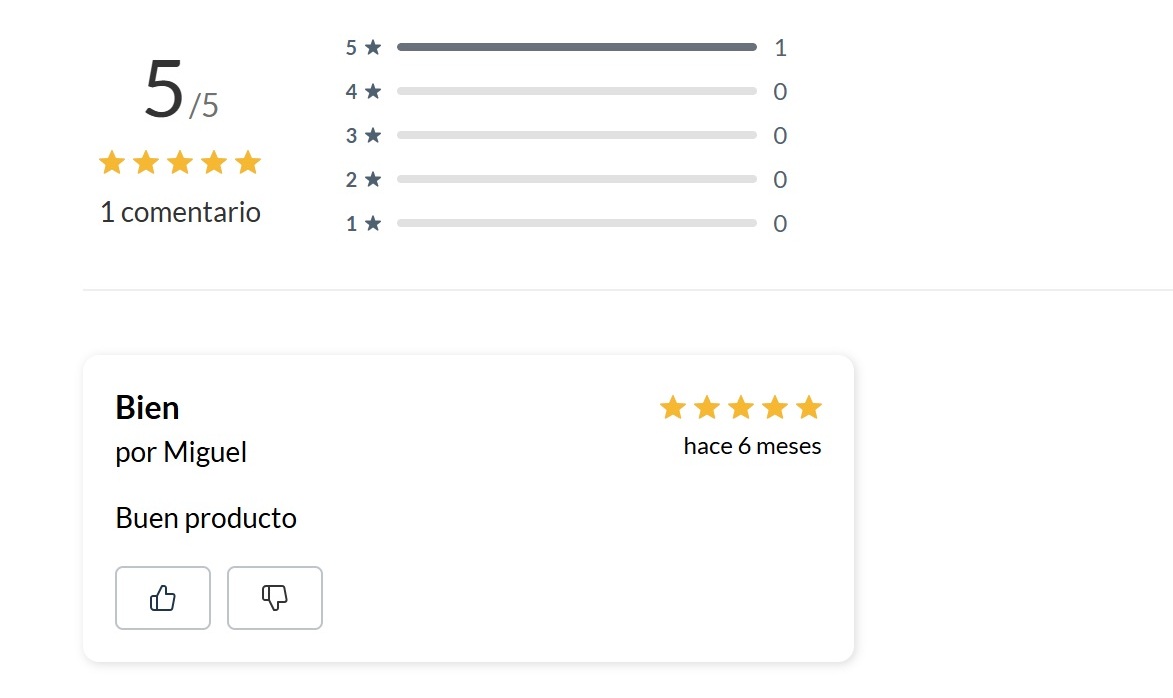The image size is (1173, 698).
Task: Click the empty bar for the 4-star rating
Action: [576, 91]
